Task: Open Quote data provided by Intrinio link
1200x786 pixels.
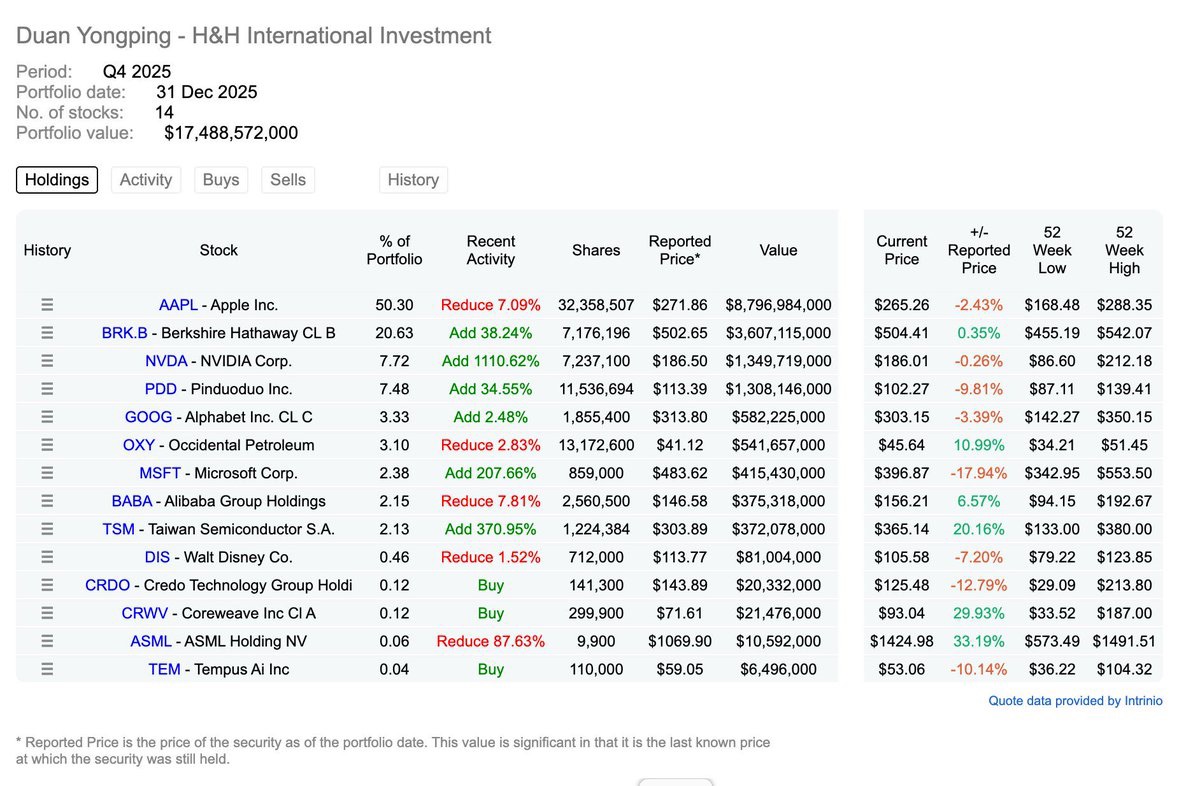Action: 1075,701
